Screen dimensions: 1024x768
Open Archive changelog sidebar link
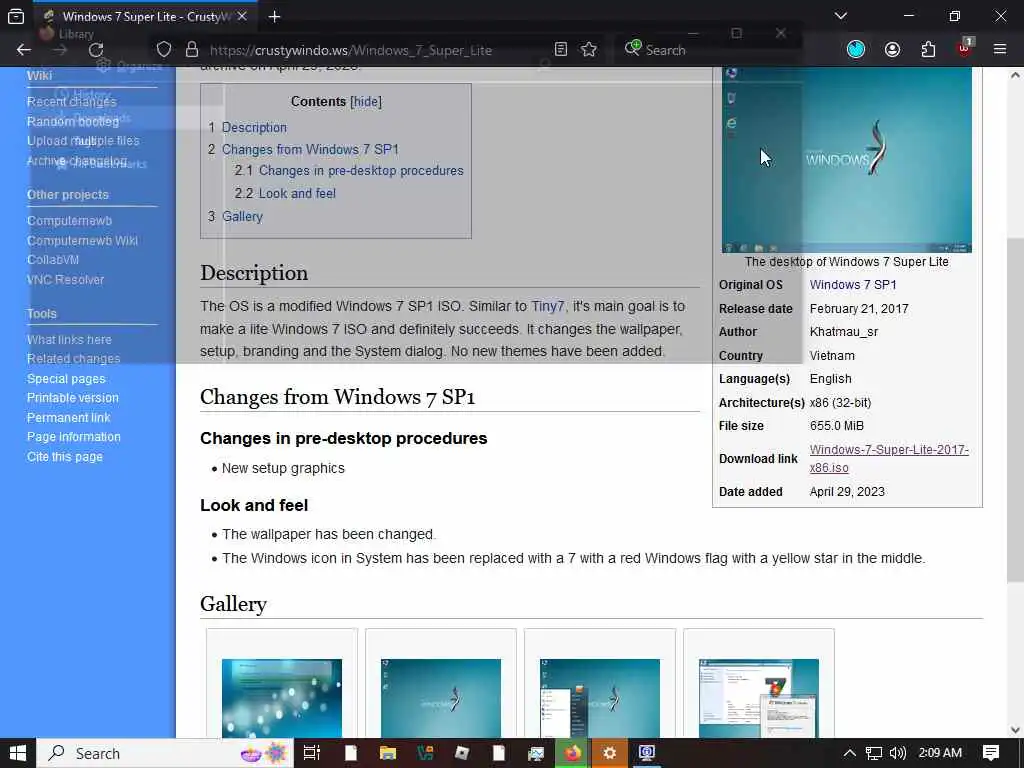tap(77, 161)
